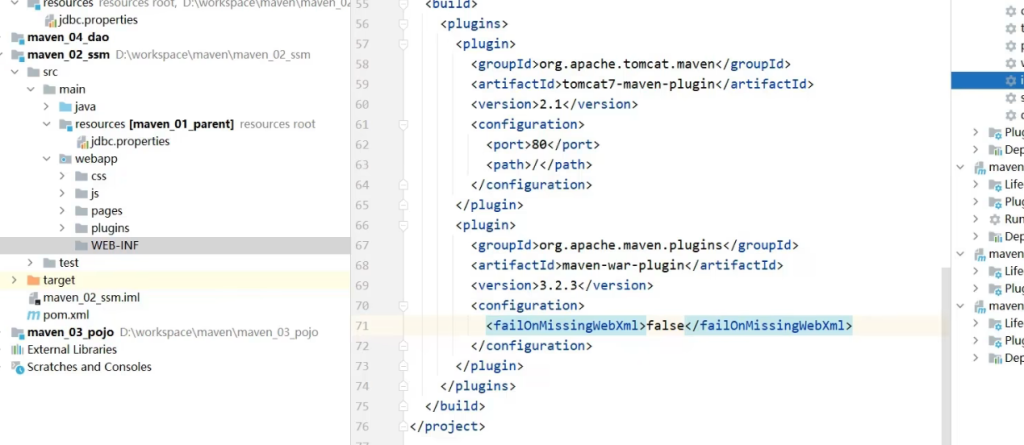Click jdbc.properties icon under maven_02_ssm resources
The image size is (1024, 445).
pyautogui.click(x=81, y=141)
